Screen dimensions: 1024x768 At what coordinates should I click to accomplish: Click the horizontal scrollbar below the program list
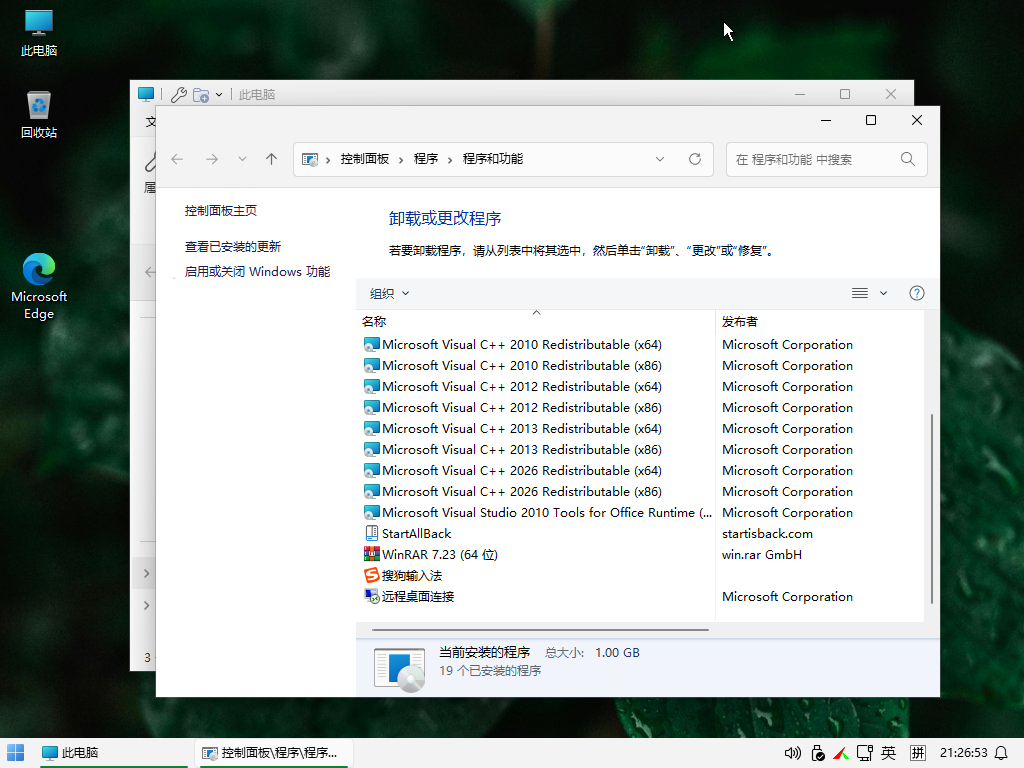[x=540, y=630]
